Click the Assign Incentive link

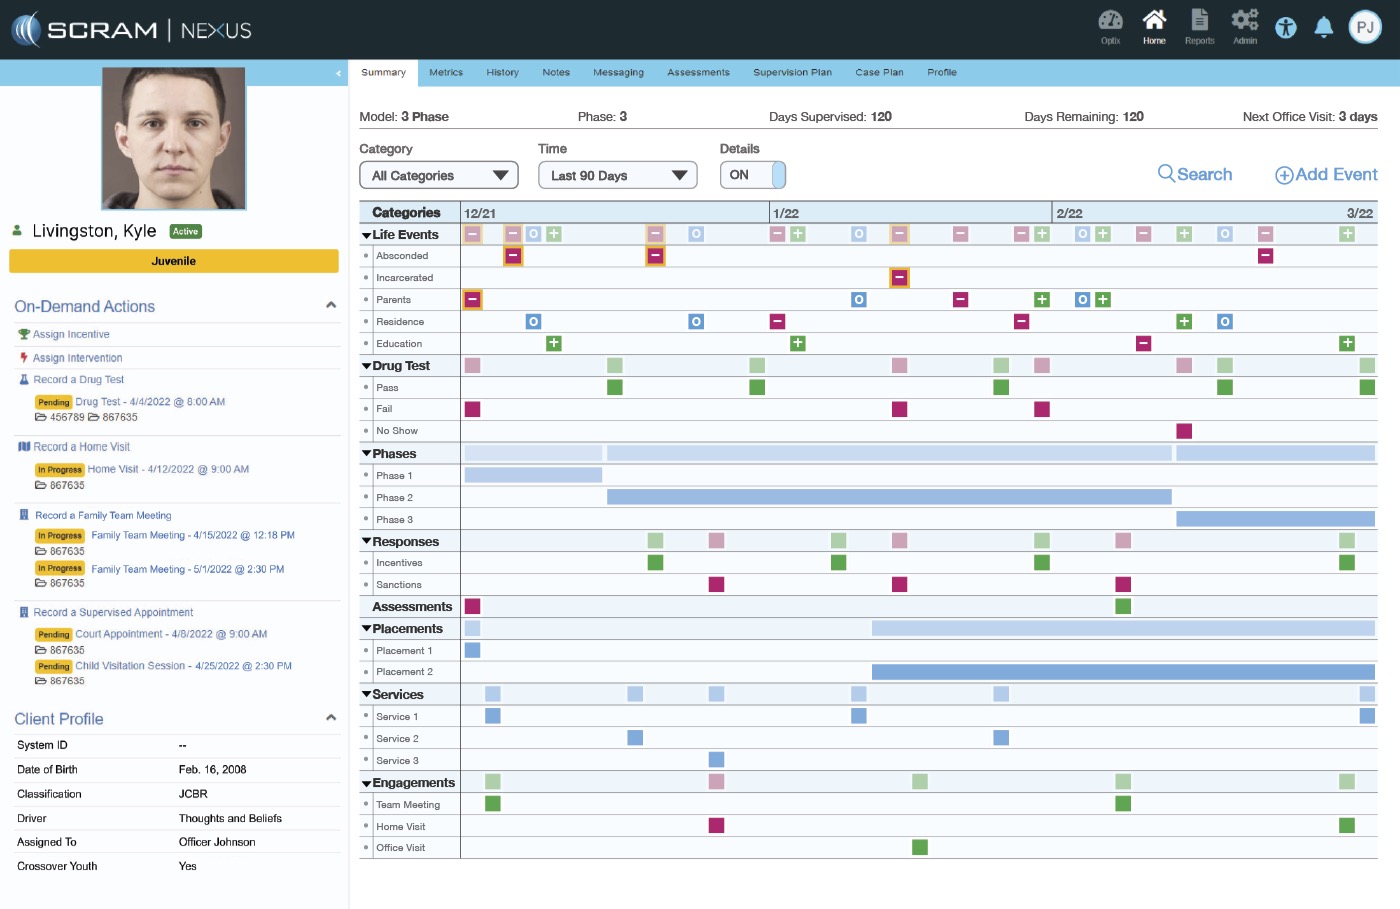[x=71, y=334]
